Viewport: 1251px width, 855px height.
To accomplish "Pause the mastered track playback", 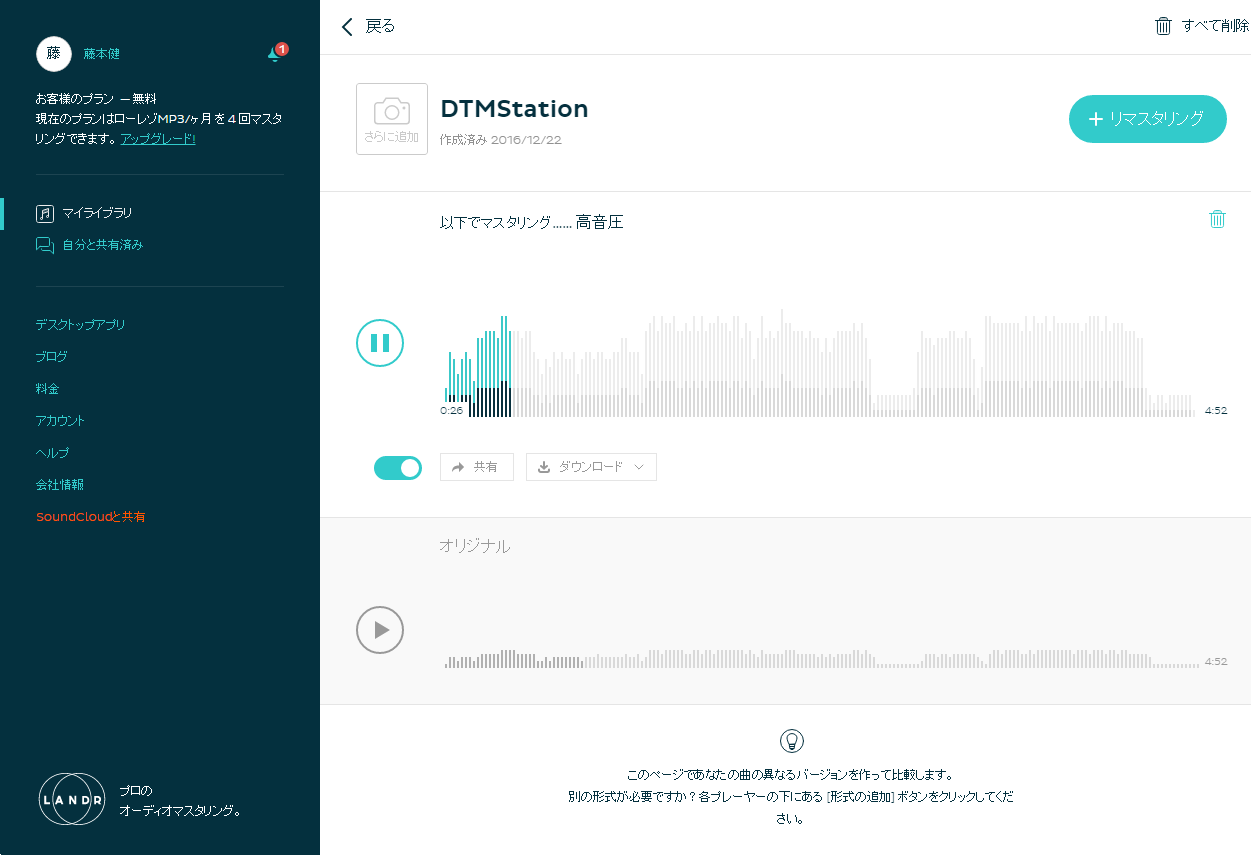I will [380, 343].
